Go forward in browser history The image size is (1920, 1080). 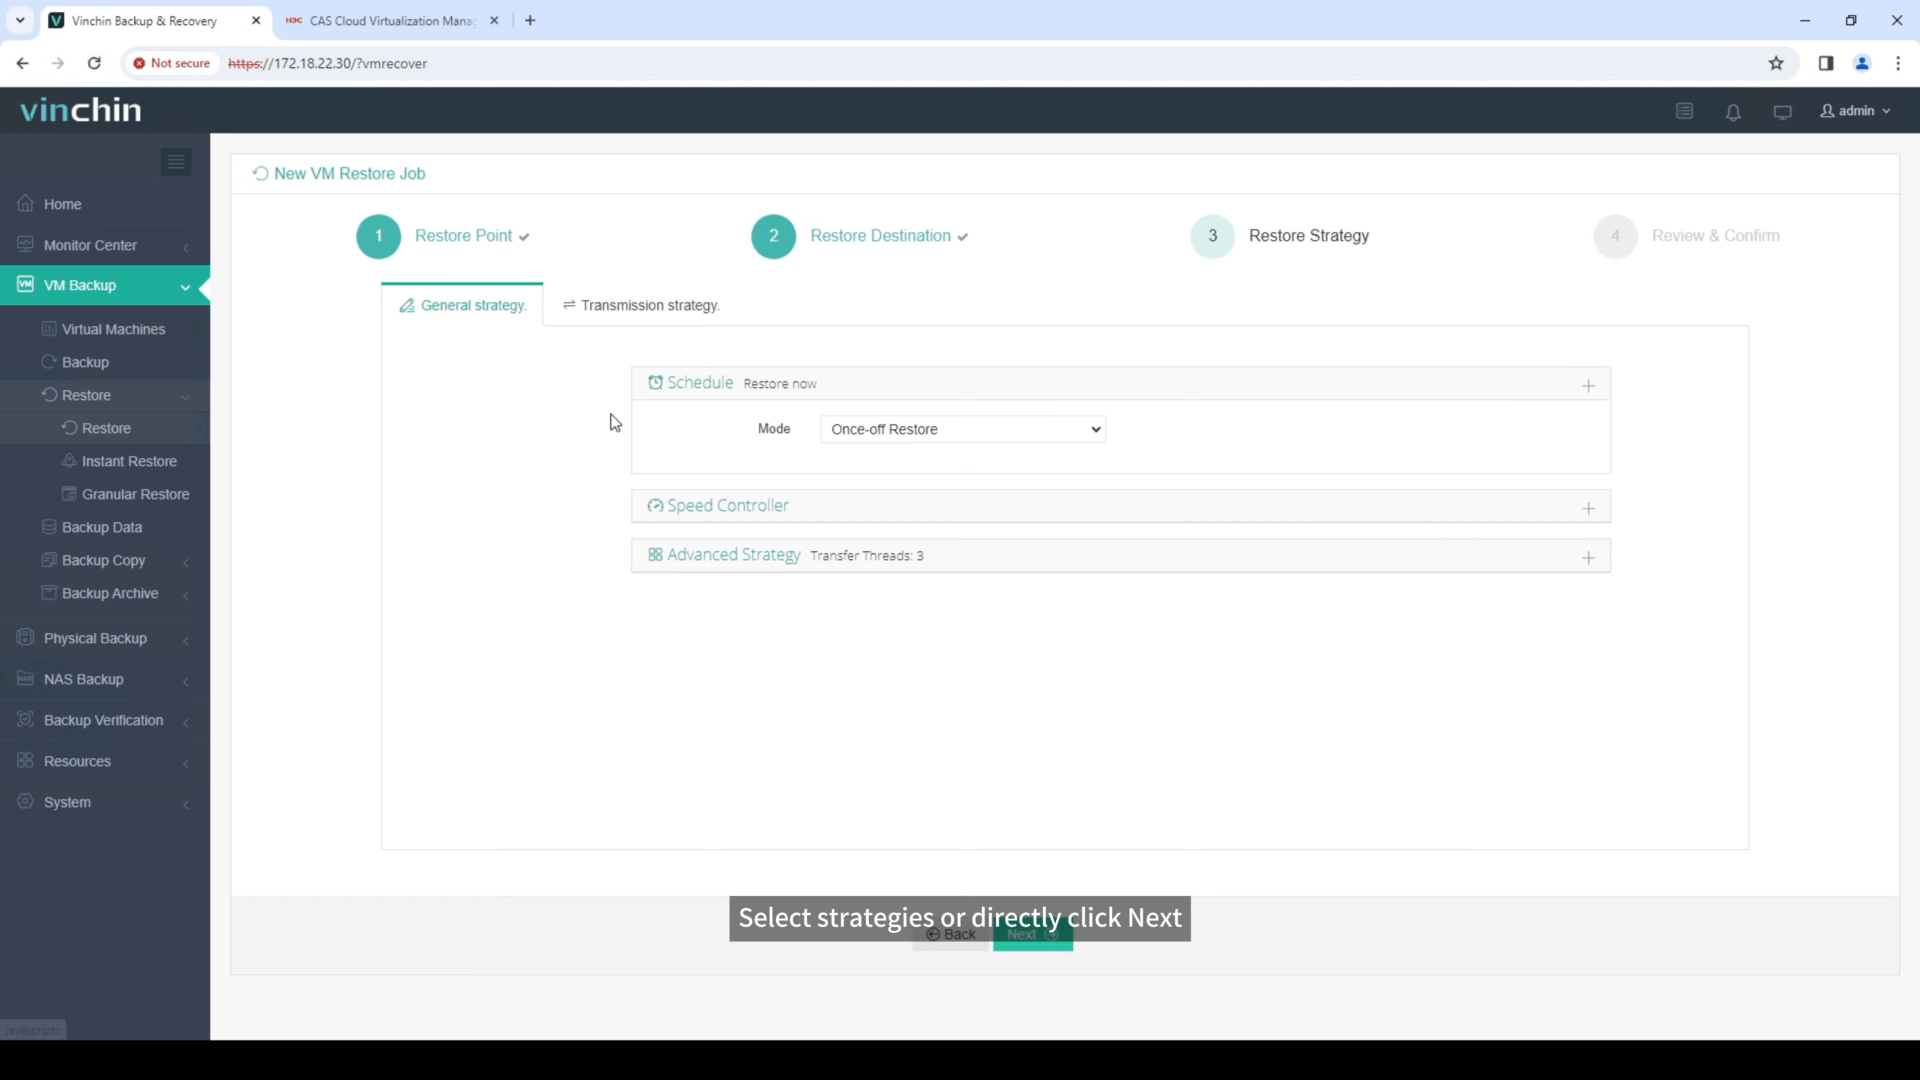[58, 63]
